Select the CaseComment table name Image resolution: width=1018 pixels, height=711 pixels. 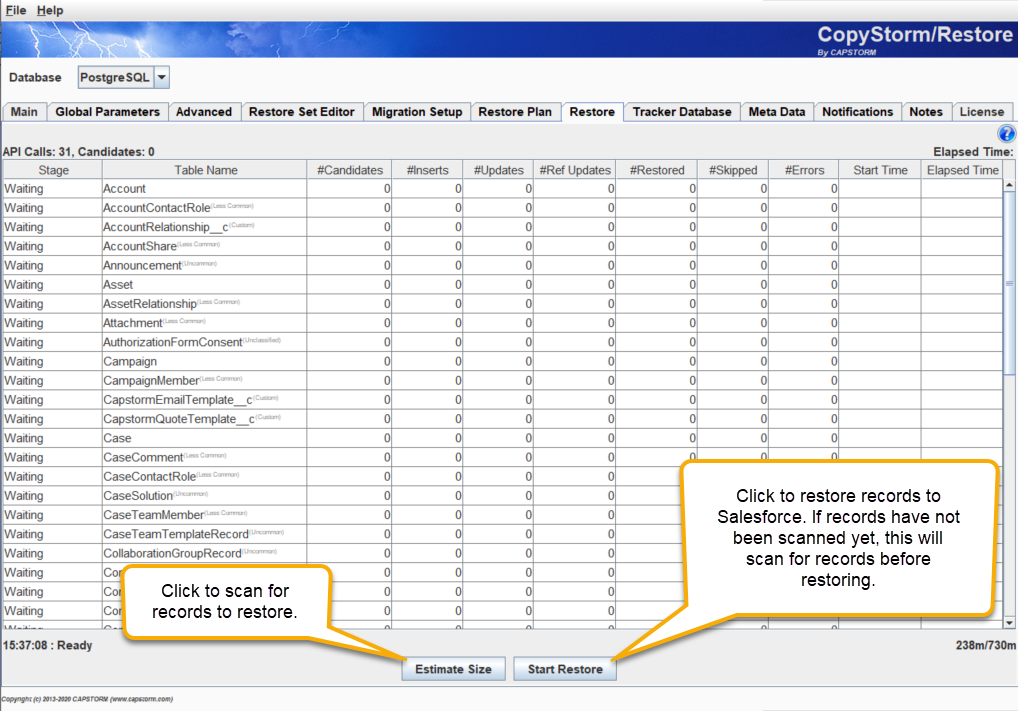coord(143,457)
